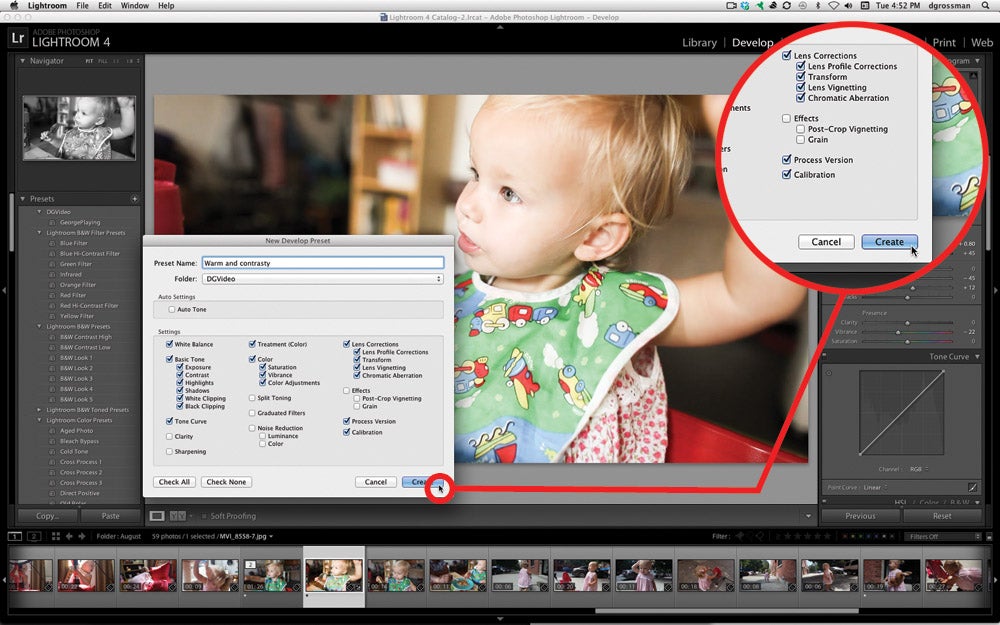Image resolution: width=1000 pixels, height=625 pixels.
Task: Switch to the Library module
Action: [700, 43]
